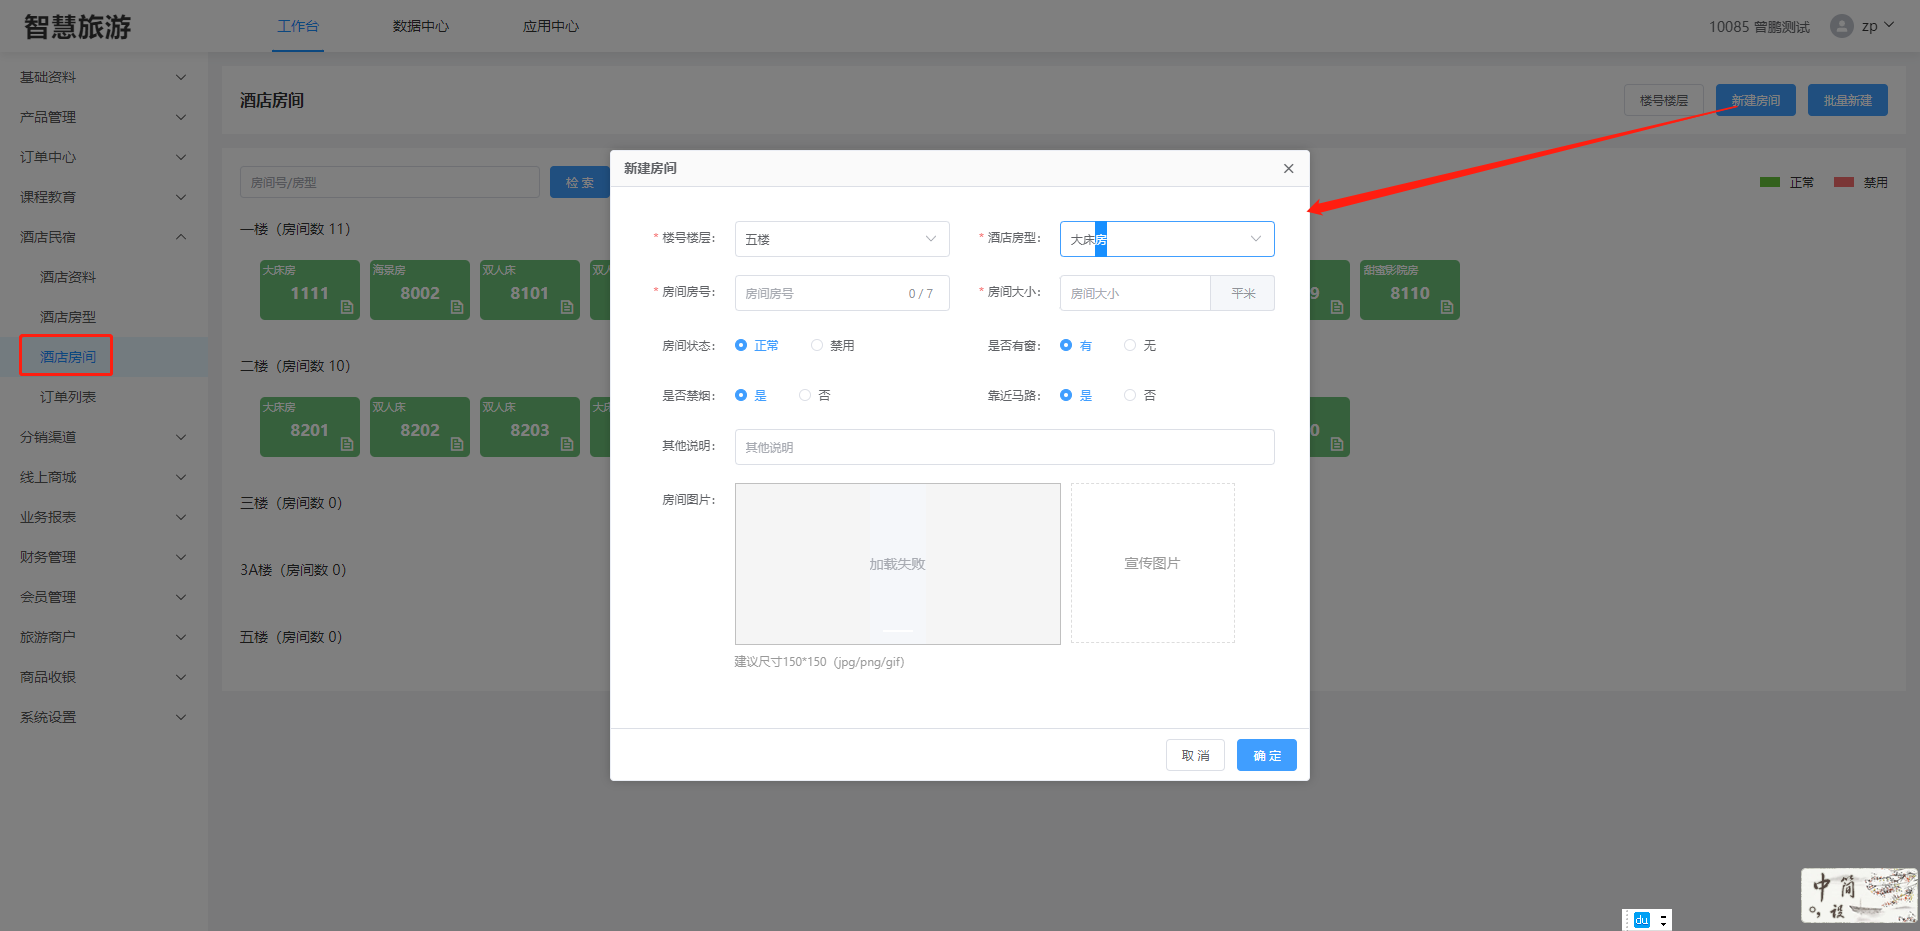This screenshot has width=1920, height=931.
Task: Click the user avatar icon beside zp
Action: 1841,26
